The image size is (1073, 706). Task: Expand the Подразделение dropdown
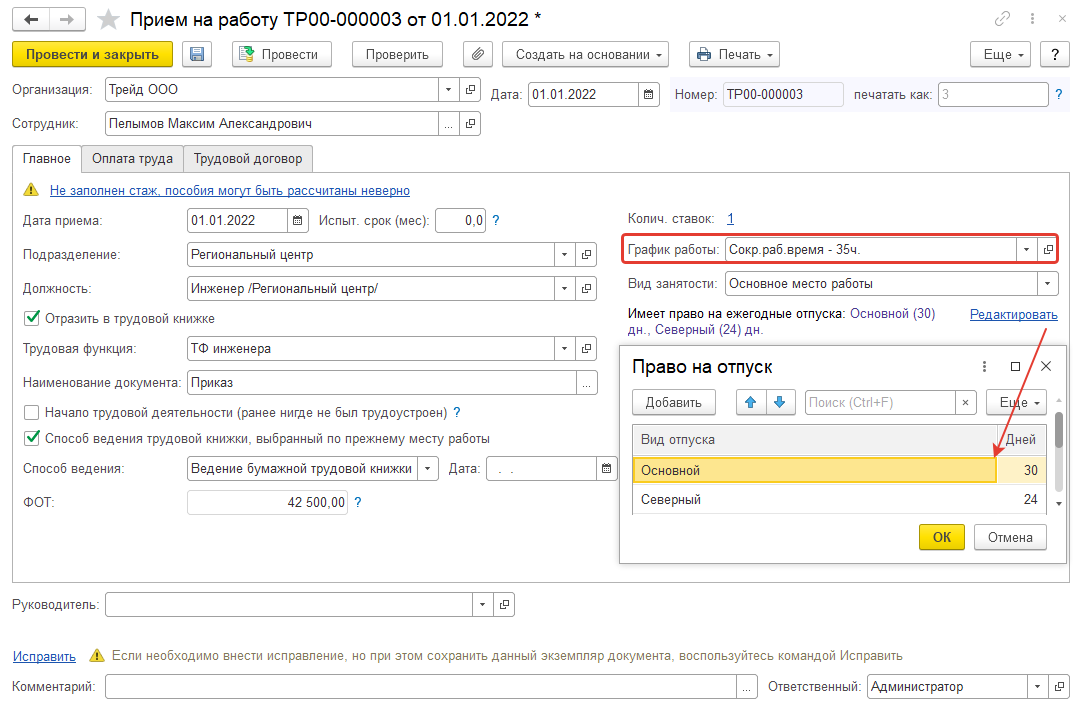click(x=565, y=254)
